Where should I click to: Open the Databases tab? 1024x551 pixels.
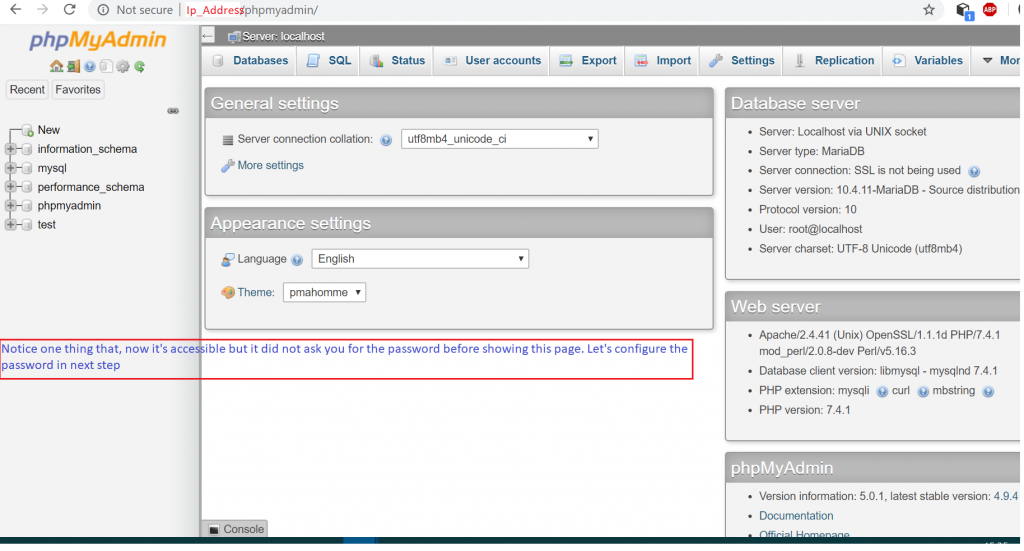[251, 61]
